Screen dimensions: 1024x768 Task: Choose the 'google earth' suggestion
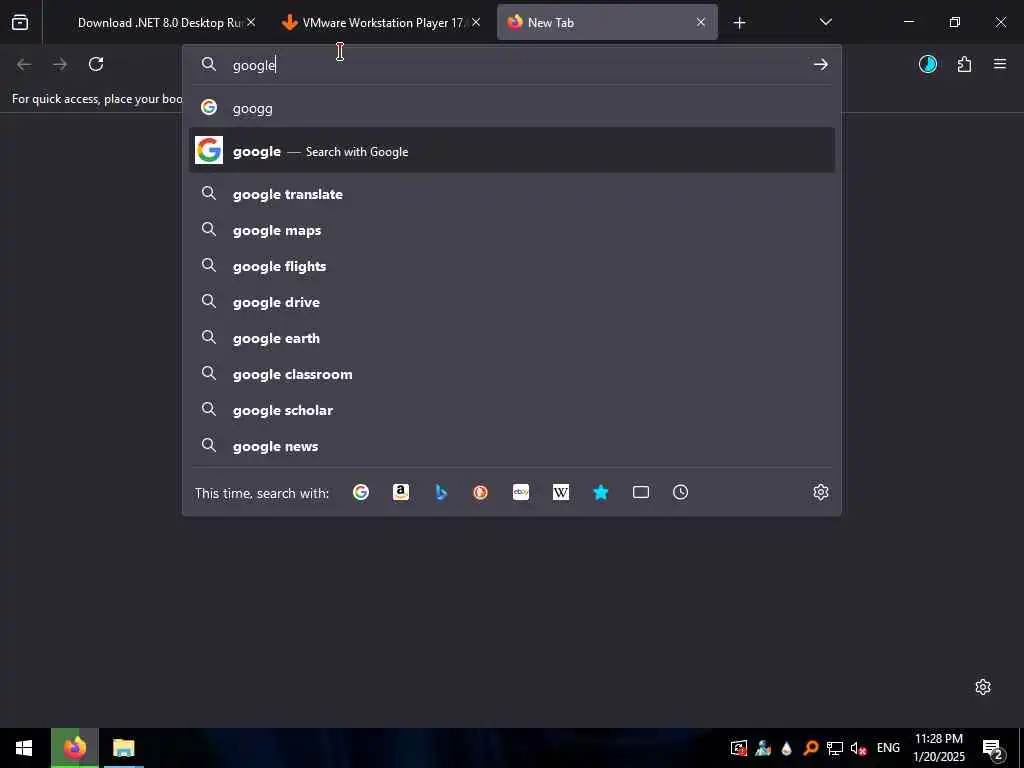point(512,338)
